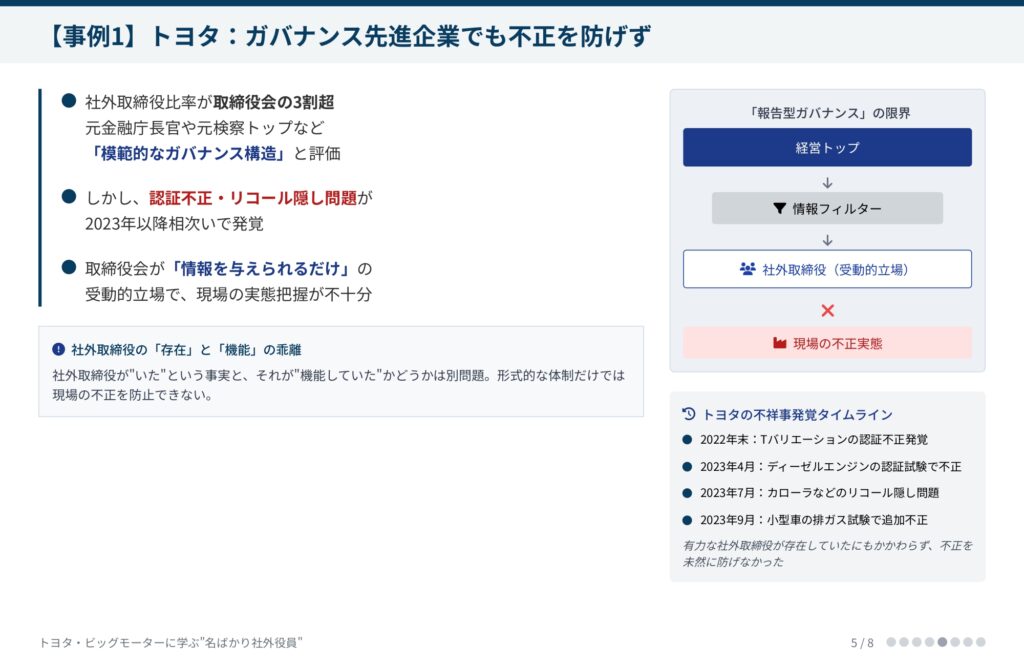The width and height of the screenshot is (1024, 664).
Task: Click the down arrow below 情報フィルター
Action: pos(827,240)
